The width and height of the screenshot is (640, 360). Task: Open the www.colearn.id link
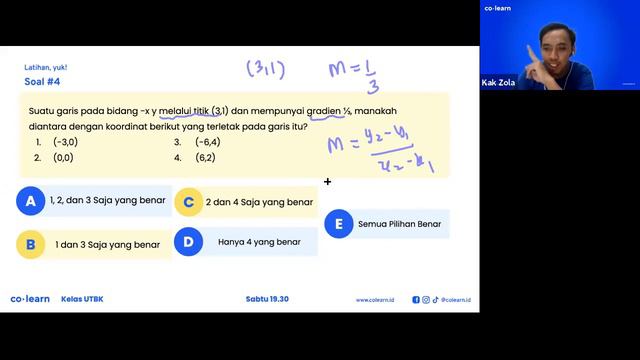(375, 300)
